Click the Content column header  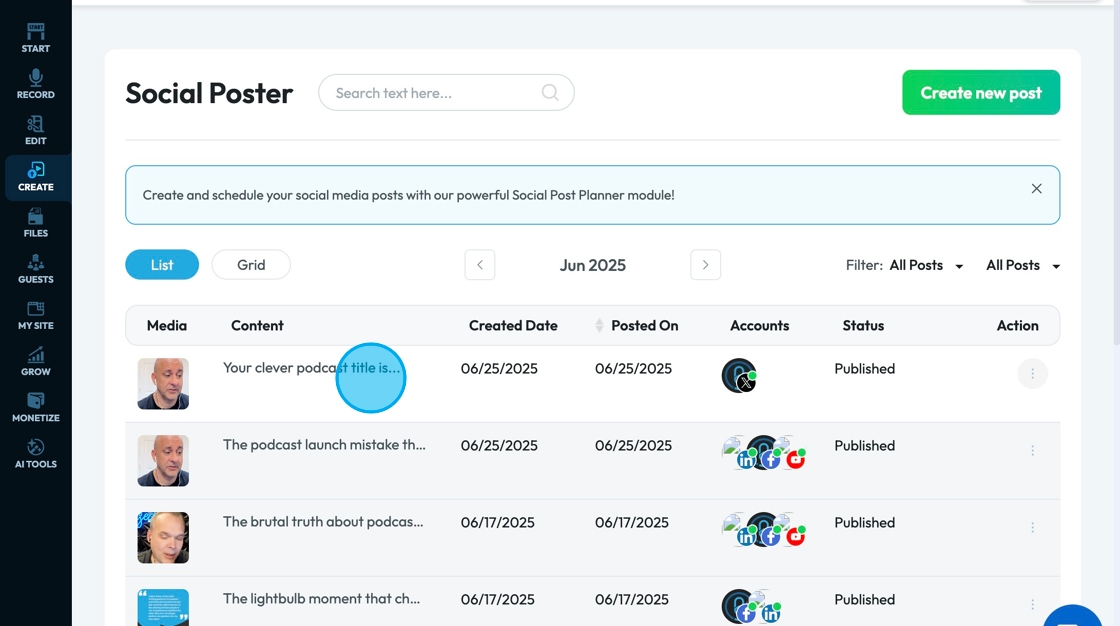click(x=257, y=326)
